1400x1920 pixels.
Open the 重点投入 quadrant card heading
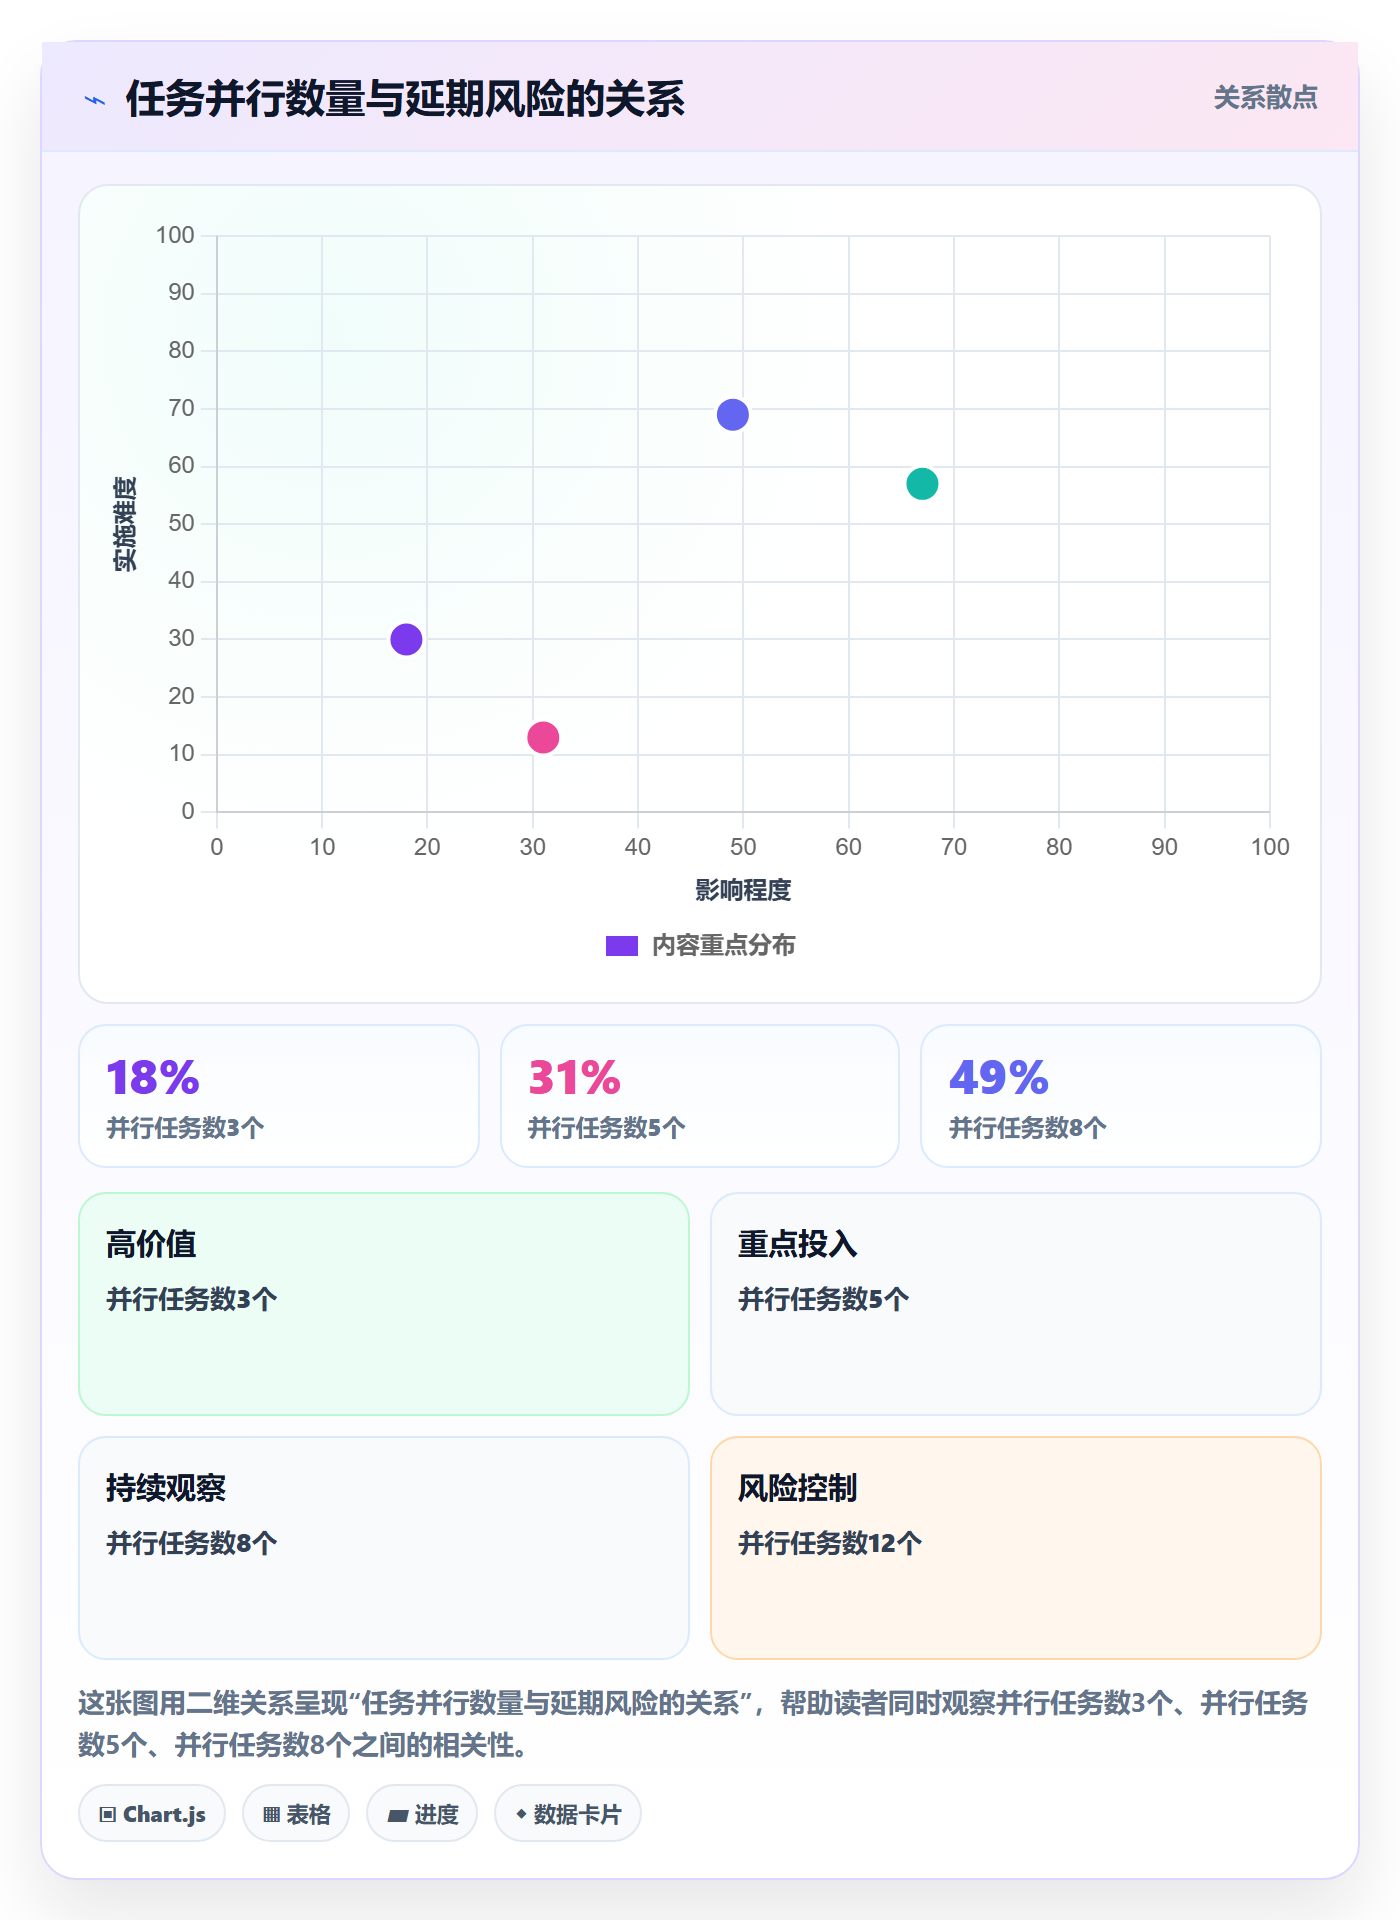pyautogui.click(x=797, y=1244)
